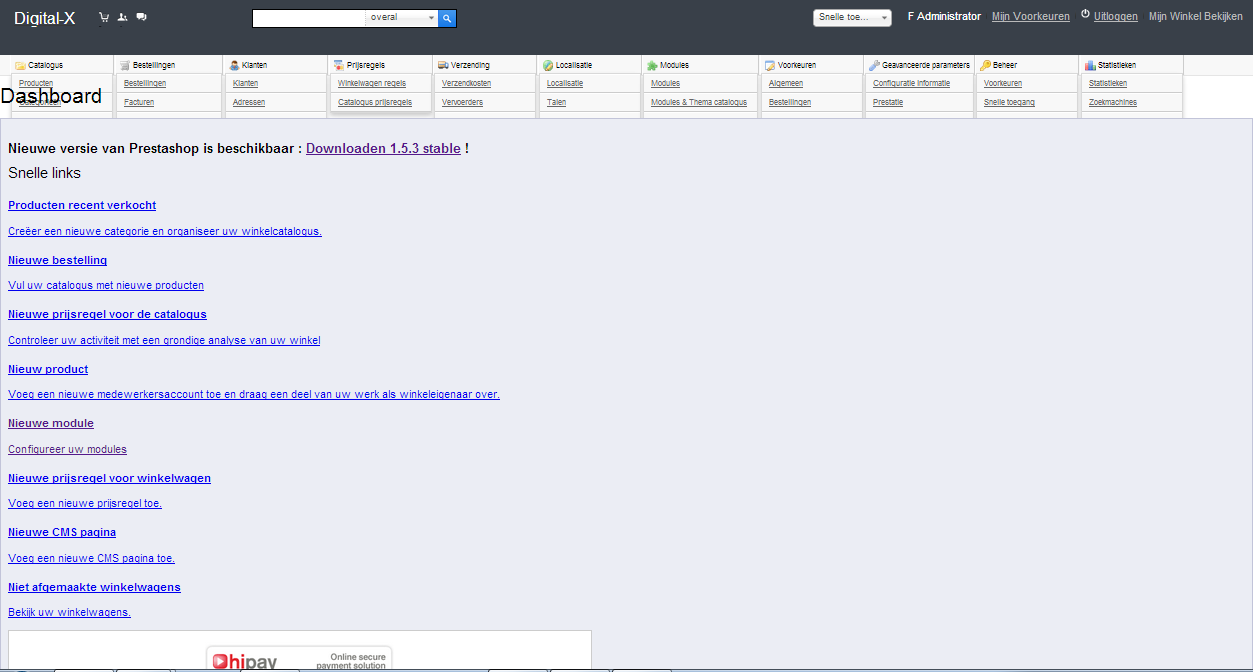
Task: Open the 'Snelle toe...' quick access dropdown
Action: [852, 17]
